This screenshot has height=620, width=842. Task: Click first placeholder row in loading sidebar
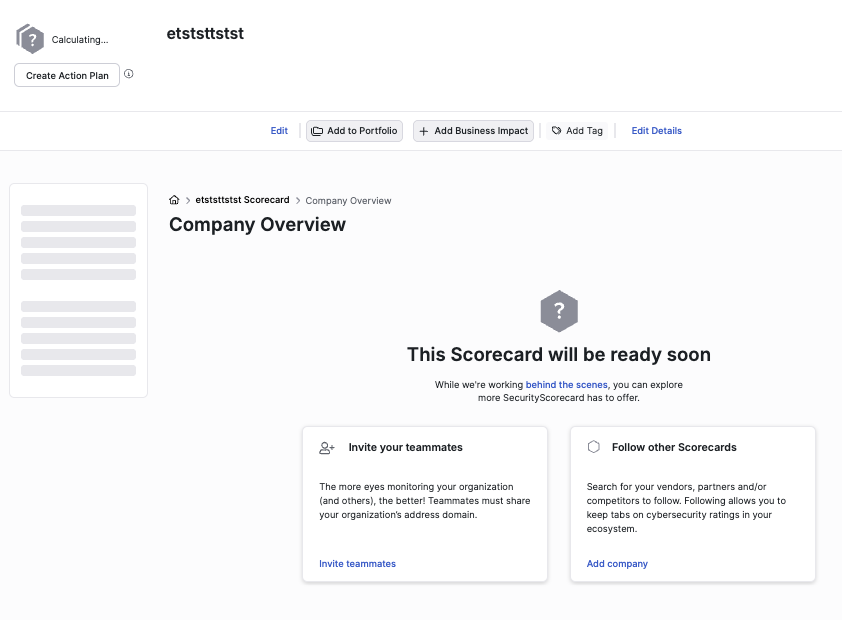point(78,210)
